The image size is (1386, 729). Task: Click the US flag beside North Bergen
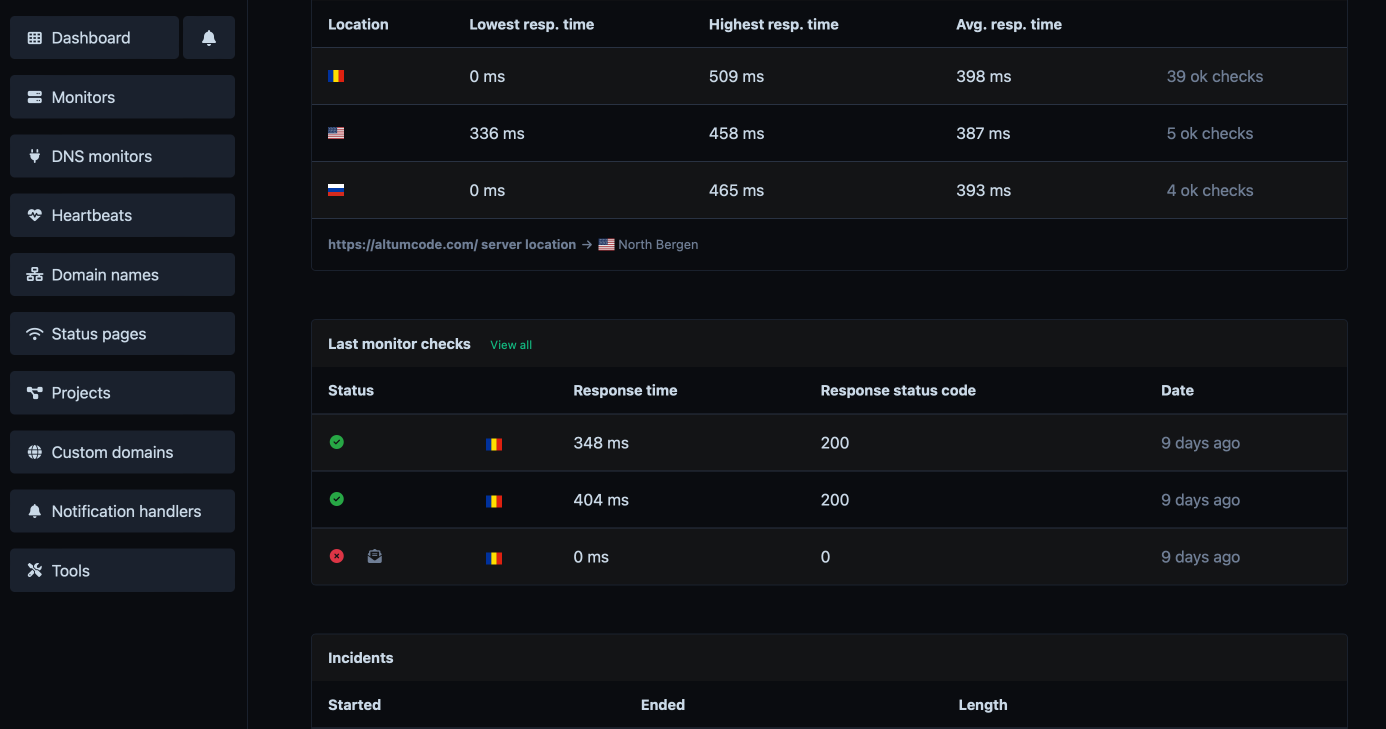coord(606,244)
